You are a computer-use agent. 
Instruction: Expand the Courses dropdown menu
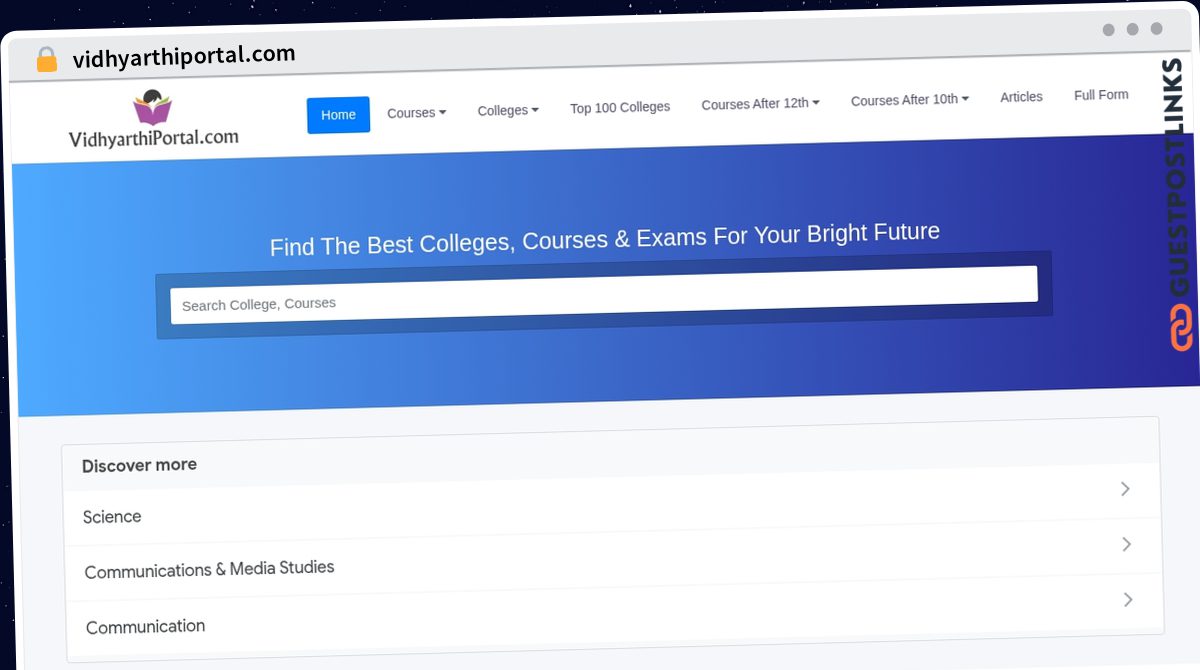coord(416,113)
